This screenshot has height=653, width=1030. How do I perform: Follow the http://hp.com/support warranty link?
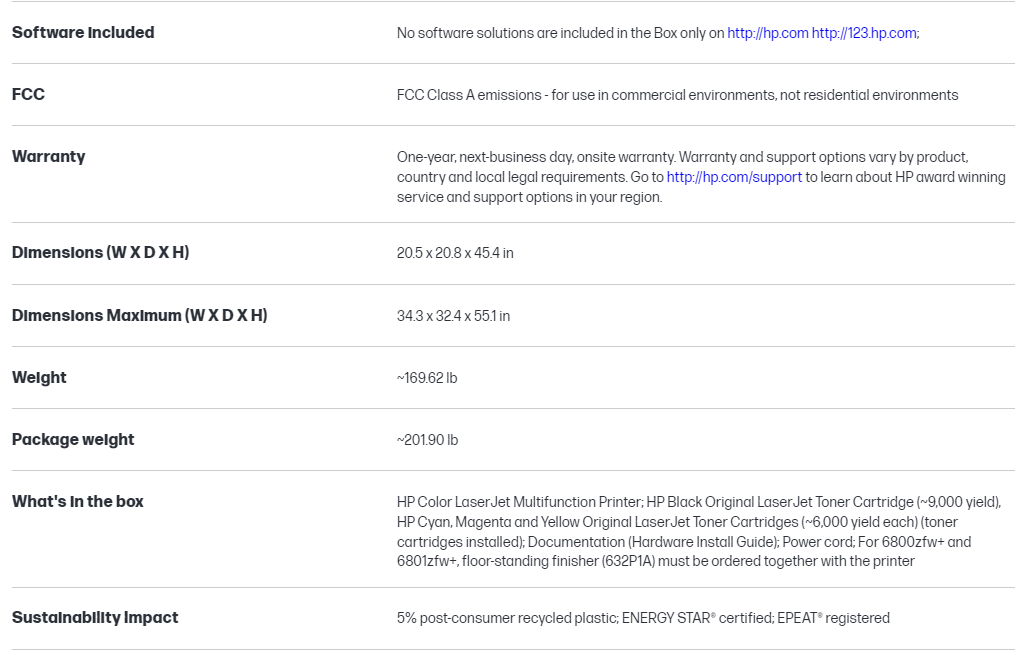734,177
